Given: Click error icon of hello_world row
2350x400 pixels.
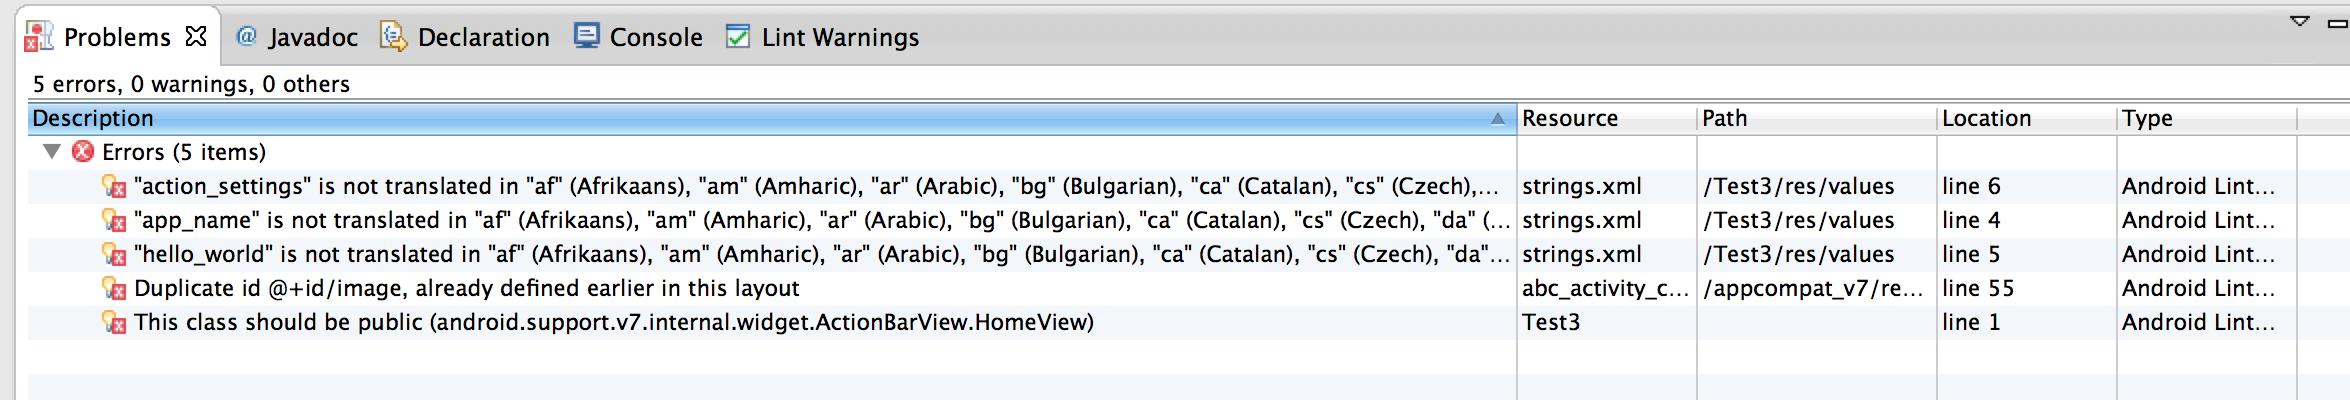Looking at the screenshot, I should (114, 254).
